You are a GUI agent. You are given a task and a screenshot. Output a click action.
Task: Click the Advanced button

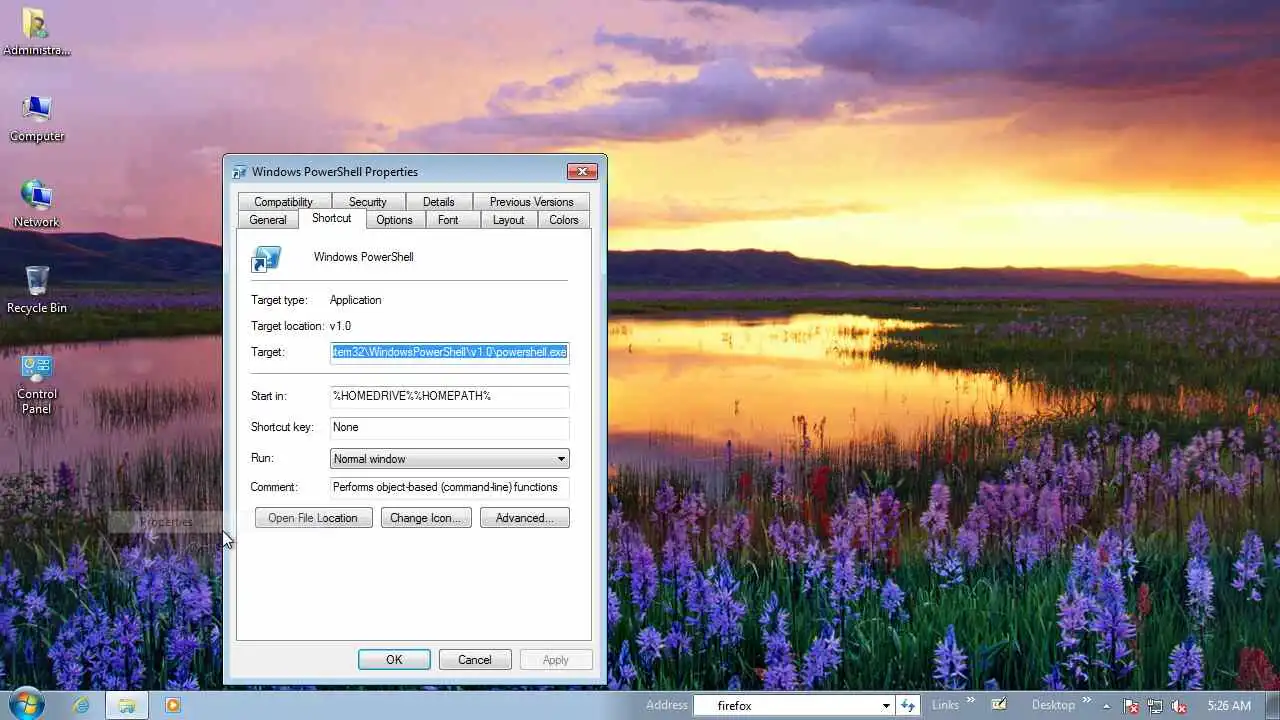coord(524,518)
